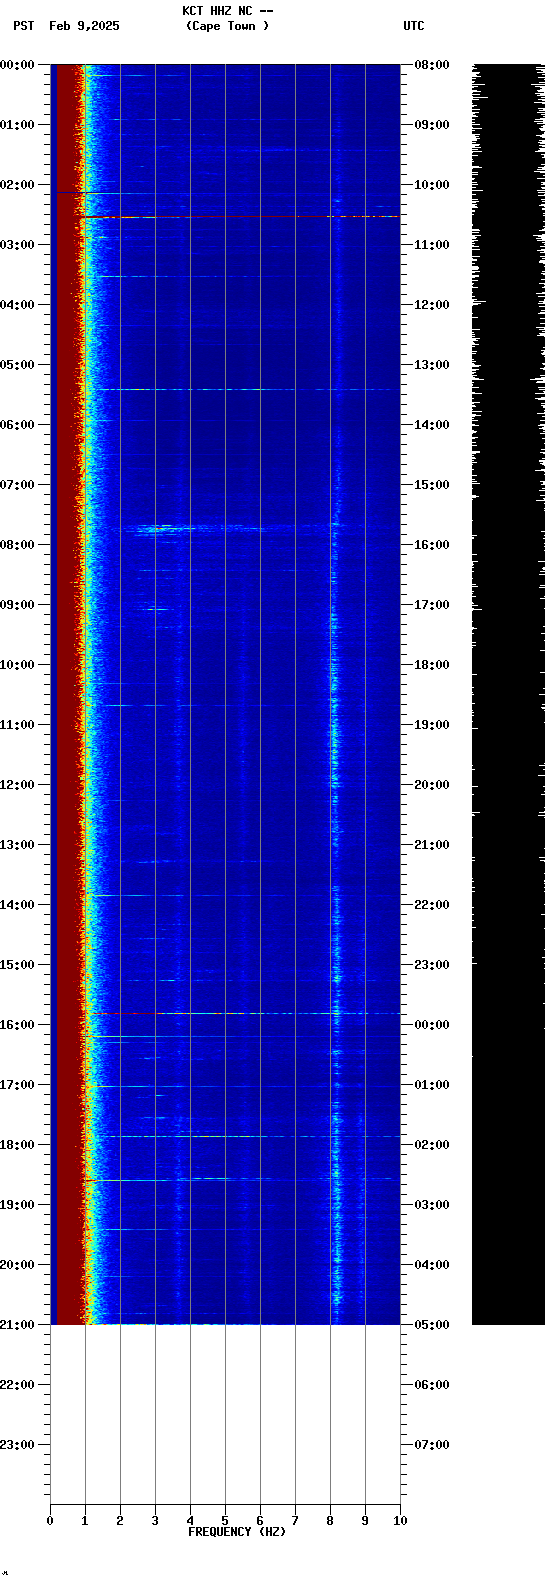The image size is (552, 1584).
Task: Click the PST "22:00" time label
Action: pos(18,1385)
